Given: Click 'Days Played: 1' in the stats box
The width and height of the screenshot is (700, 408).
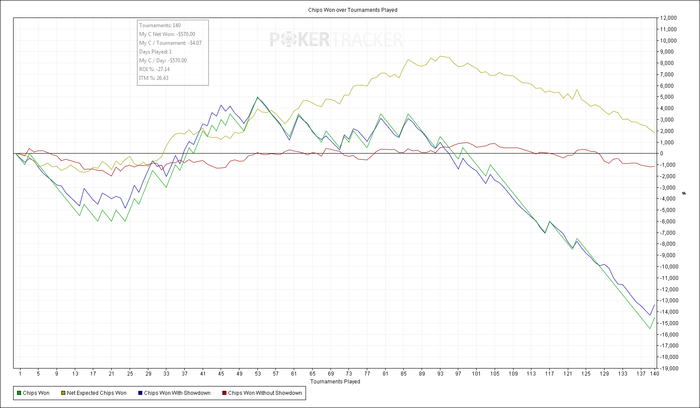Looking at the screenshot, I should tap(155, 52).
